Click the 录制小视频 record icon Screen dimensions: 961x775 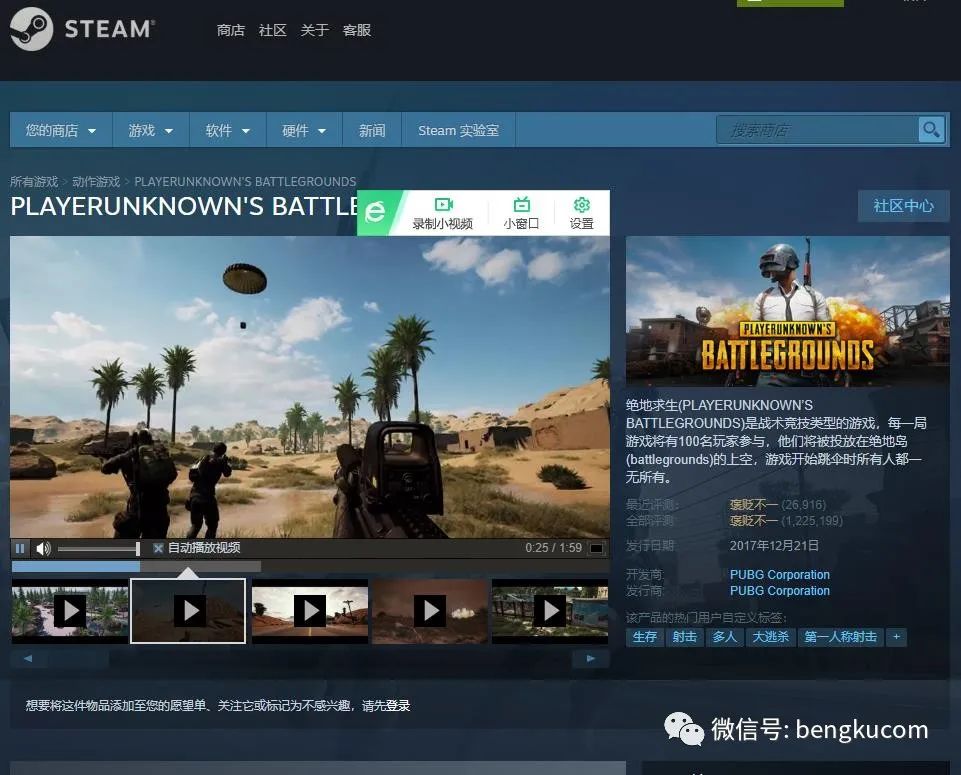(443, 213)
